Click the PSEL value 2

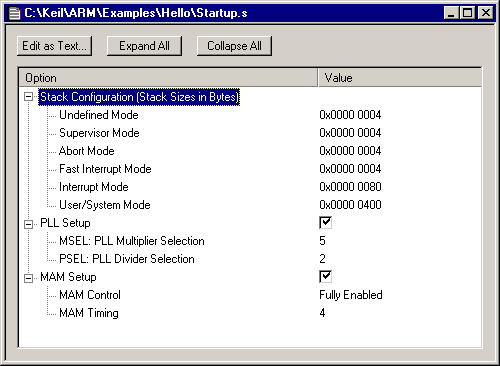[322, 259]
